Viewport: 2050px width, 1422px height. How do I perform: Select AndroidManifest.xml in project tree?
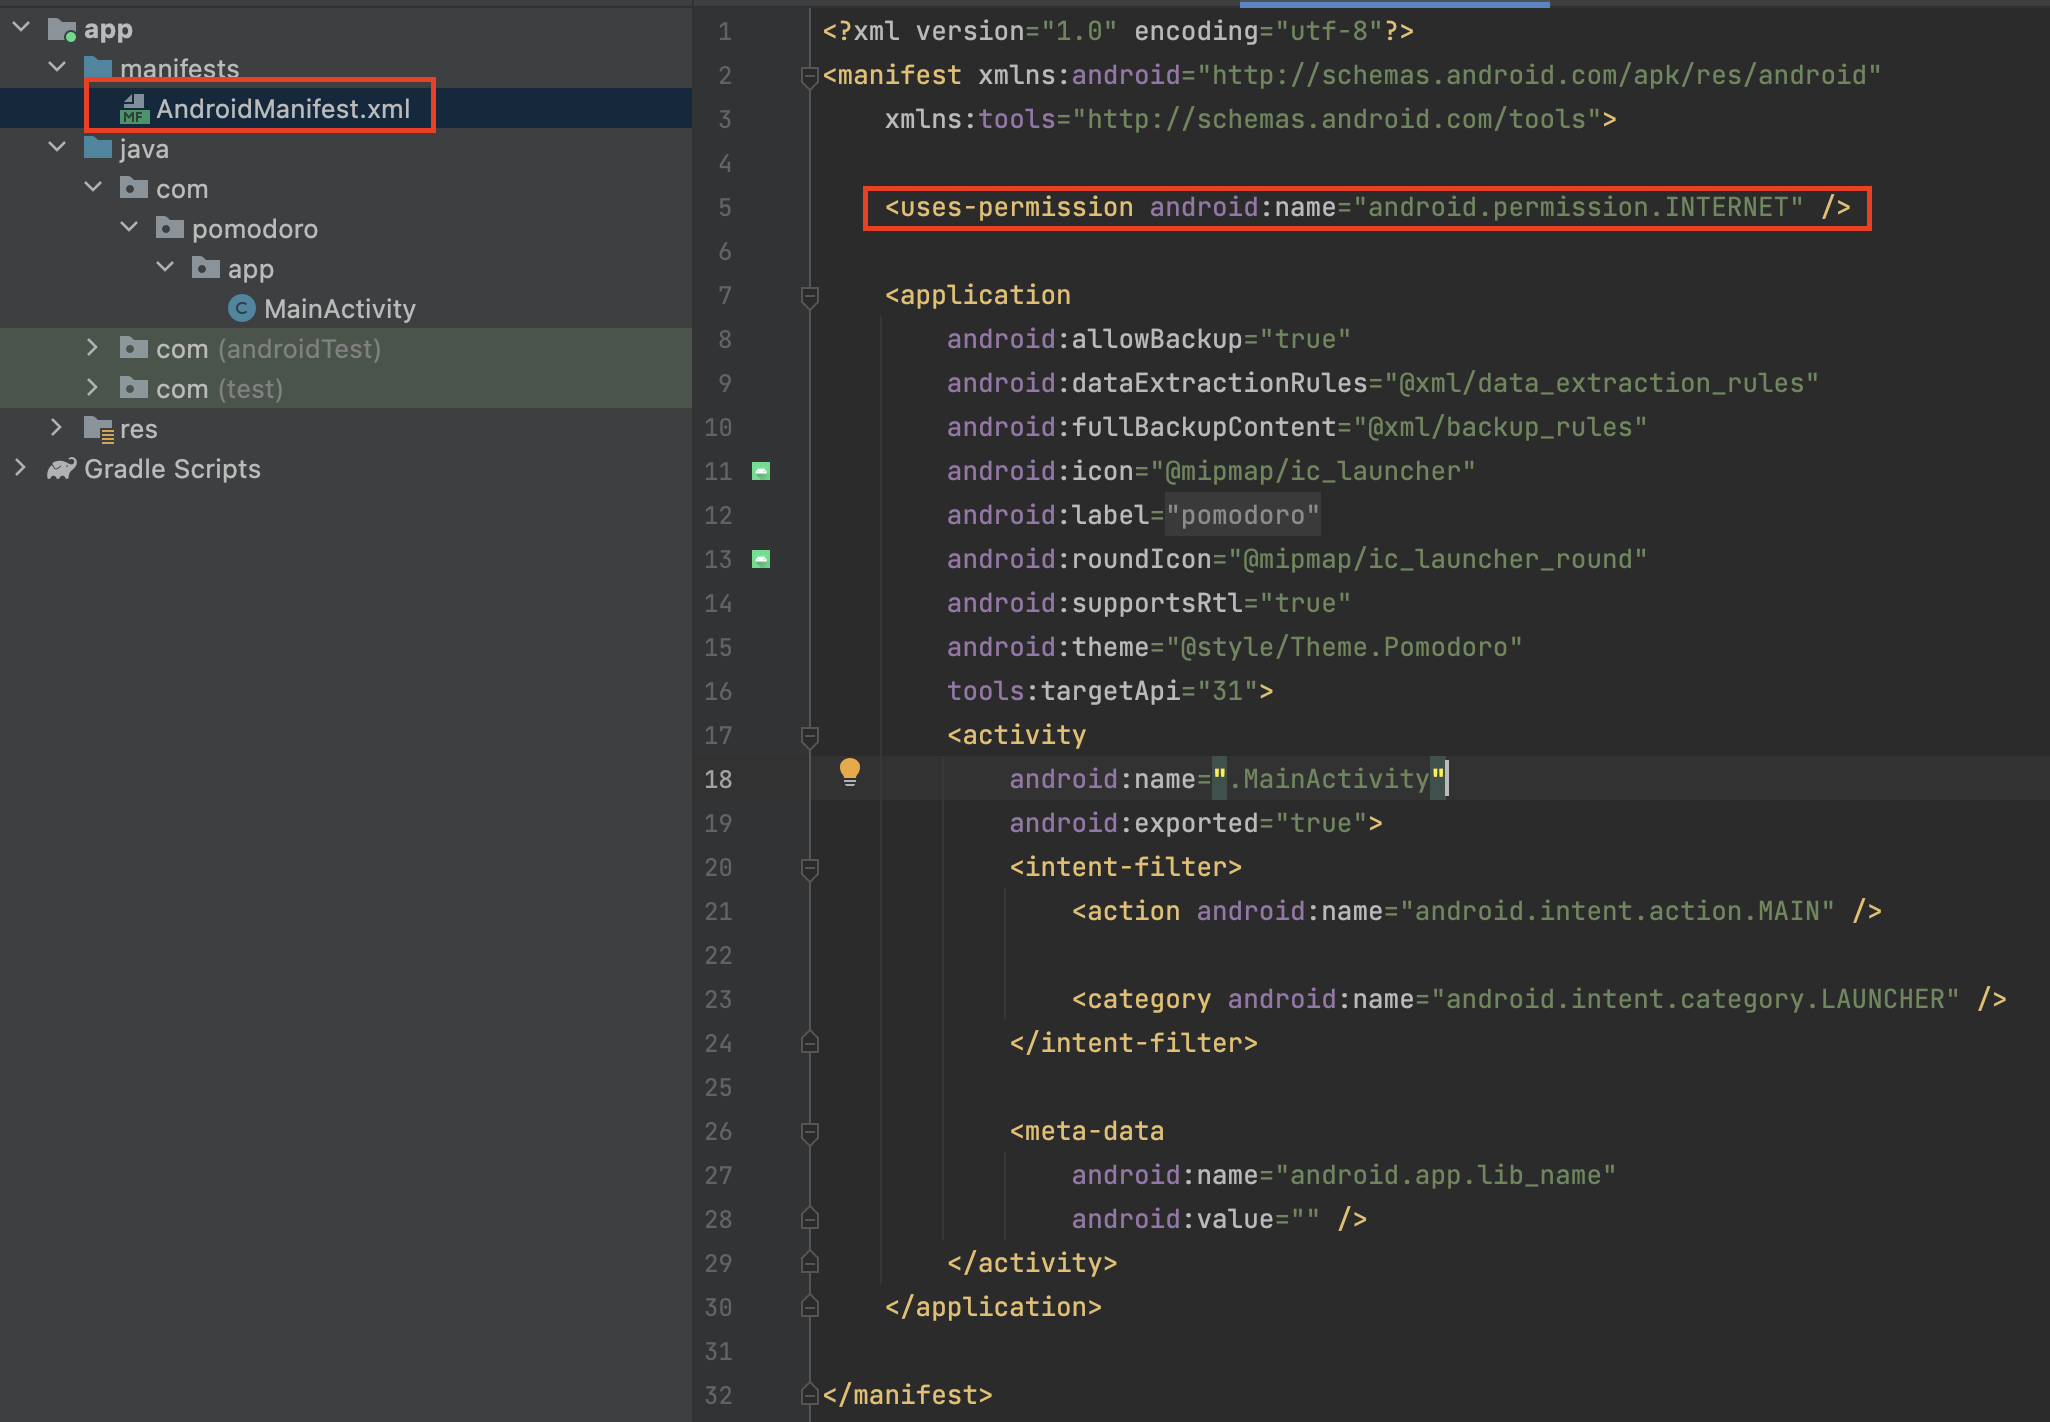pos(283,109)
